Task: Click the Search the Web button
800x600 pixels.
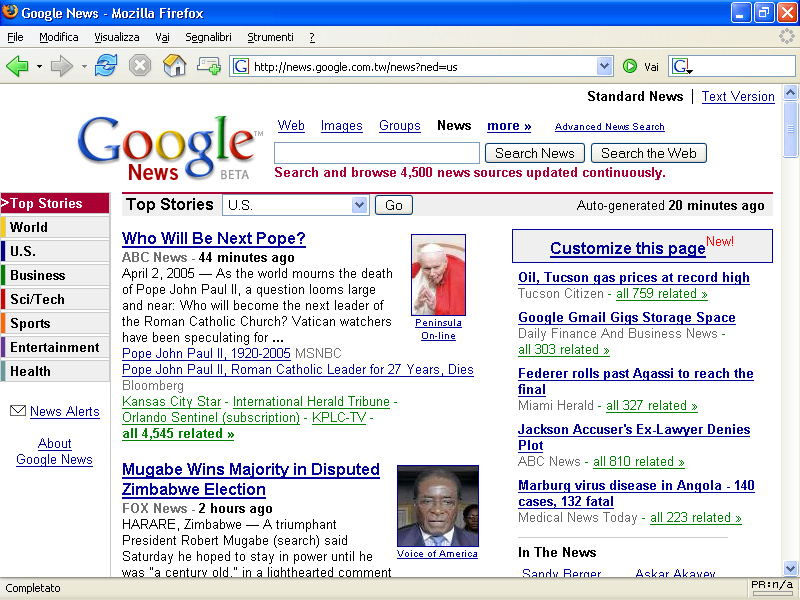Action: (648, 153)
